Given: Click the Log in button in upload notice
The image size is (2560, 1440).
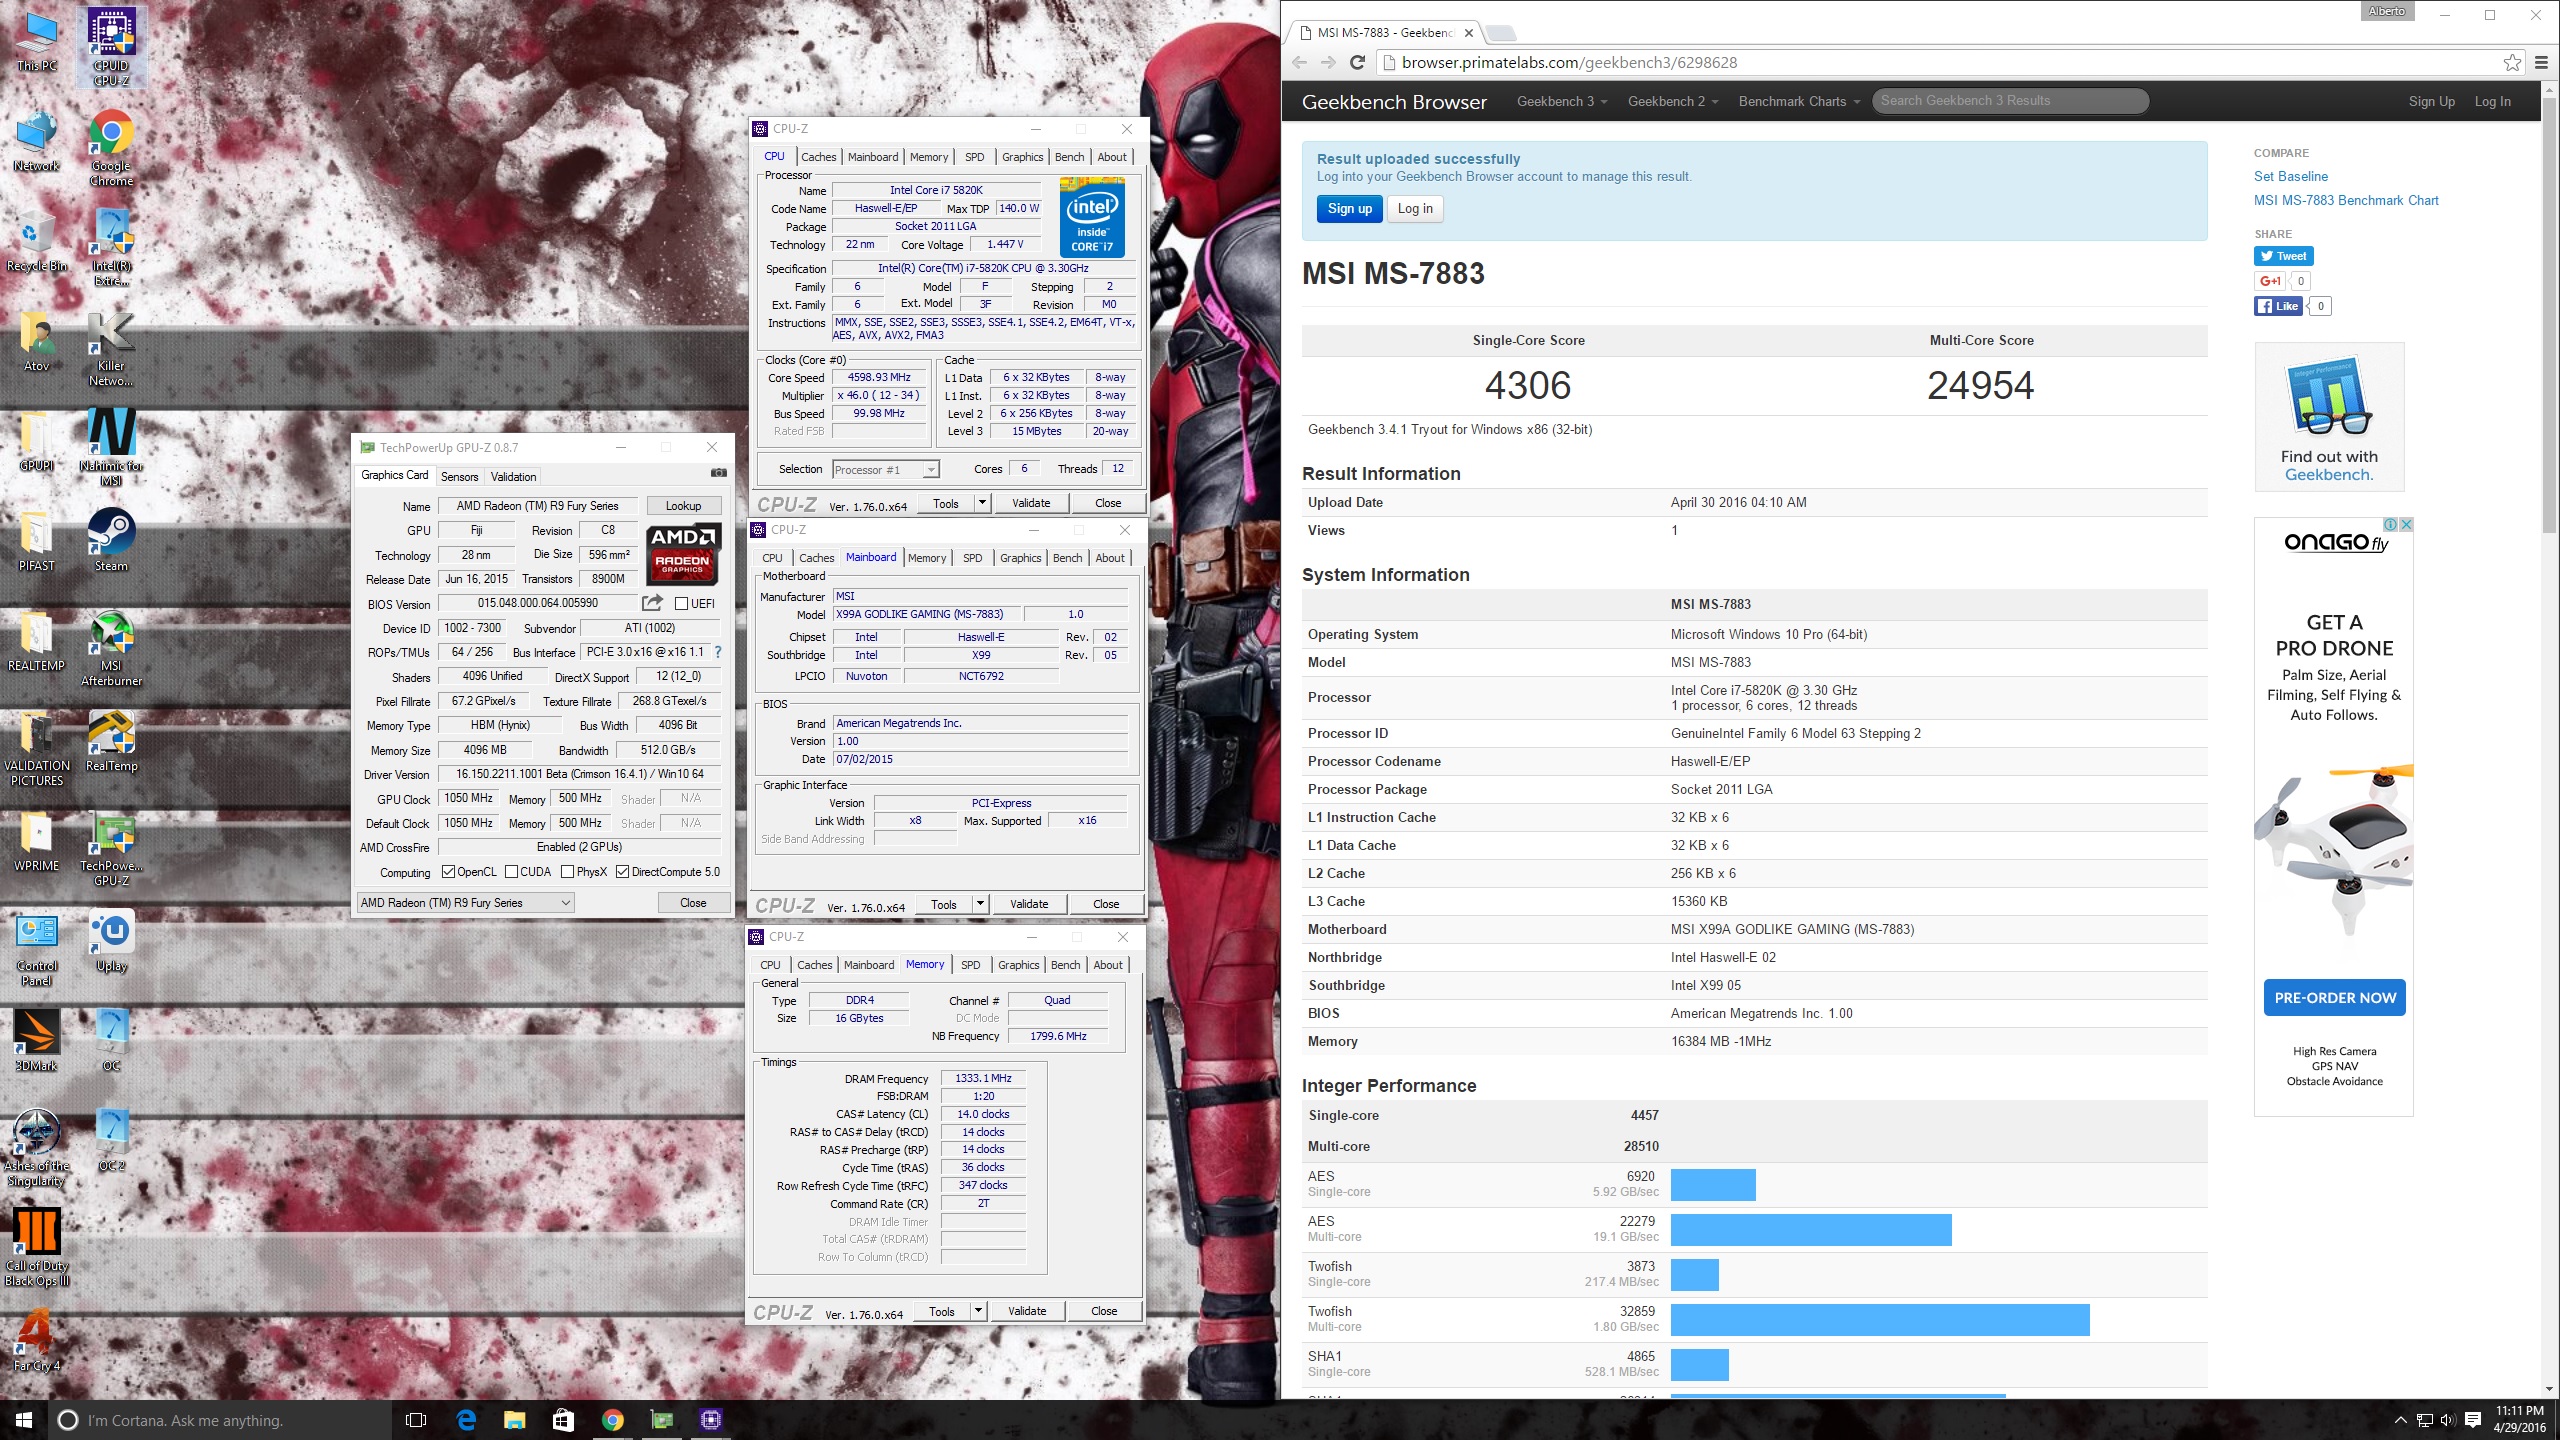Looking at the screenshot, I should click(1415, 208).
